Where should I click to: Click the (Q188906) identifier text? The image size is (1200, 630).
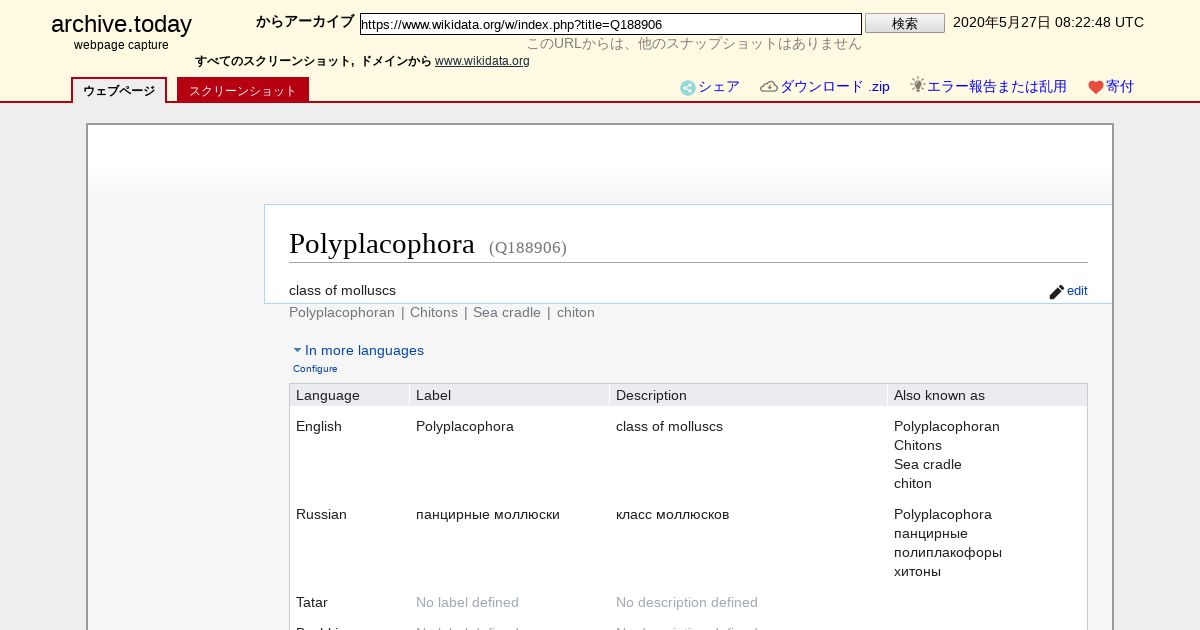click(x=528, y=248)
